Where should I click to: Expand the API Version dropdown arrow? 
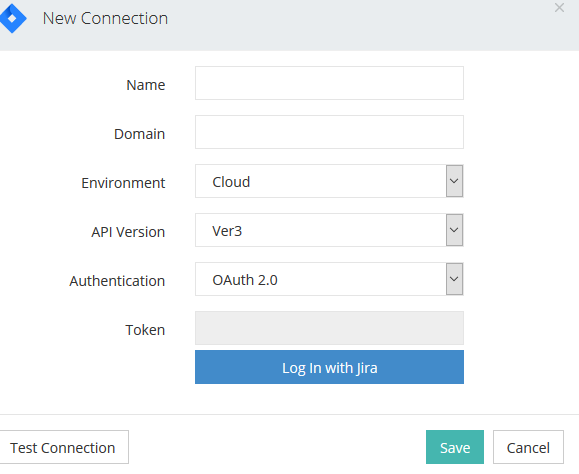click(454, 230)
